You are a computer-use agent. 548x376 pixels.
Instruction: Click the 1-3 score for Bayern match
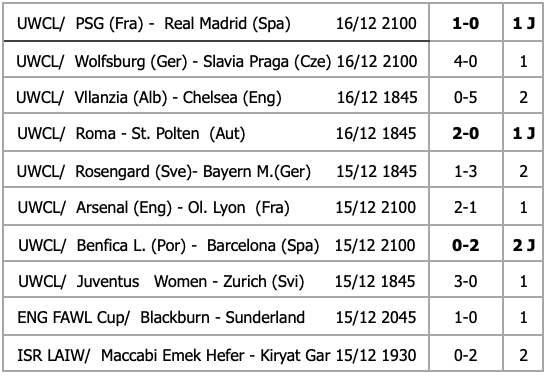point(466,172)
